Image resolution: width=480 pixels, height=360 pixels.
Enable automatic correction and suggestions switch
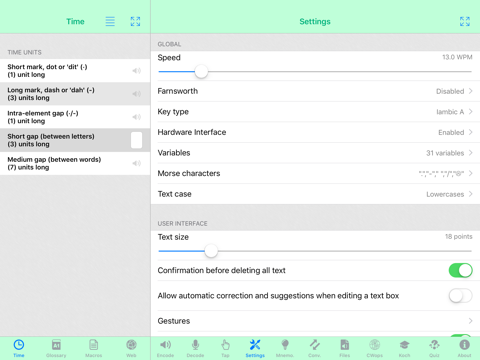tap(461, 296)
